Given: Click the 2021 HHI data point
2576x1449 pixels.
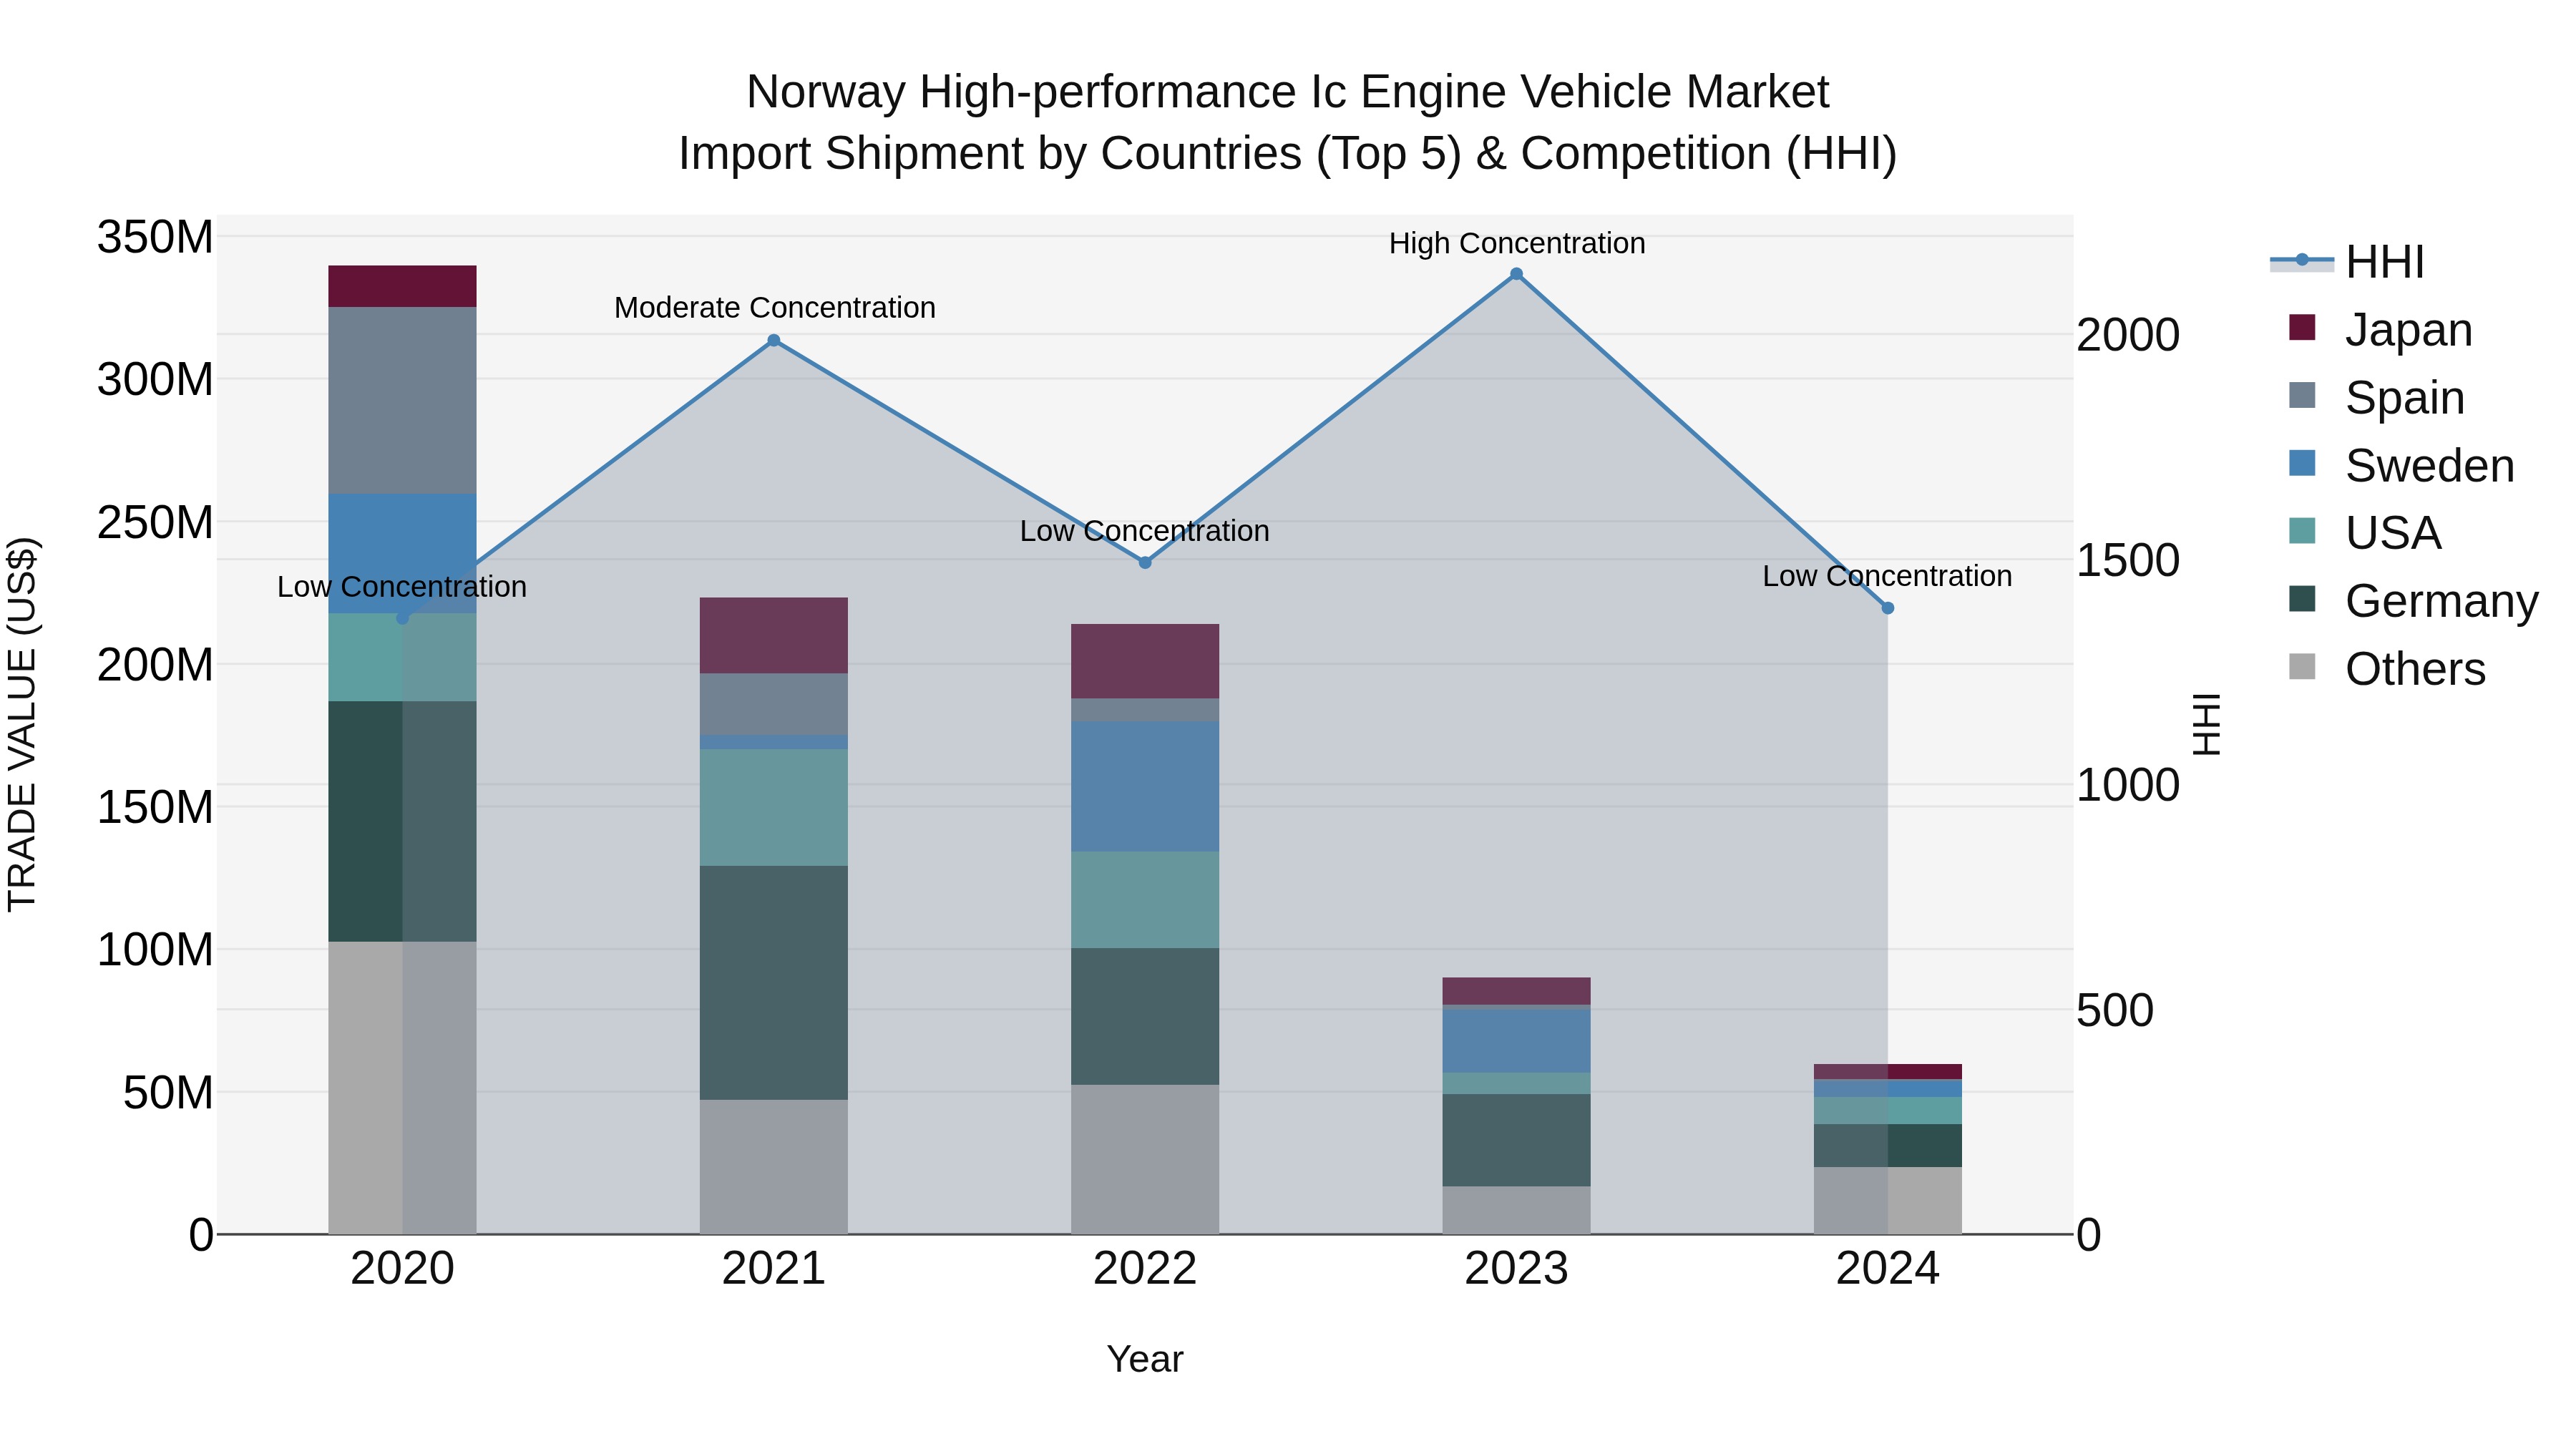Looking at the screenshot, I should pyautogui.click(x=773, y=340).
